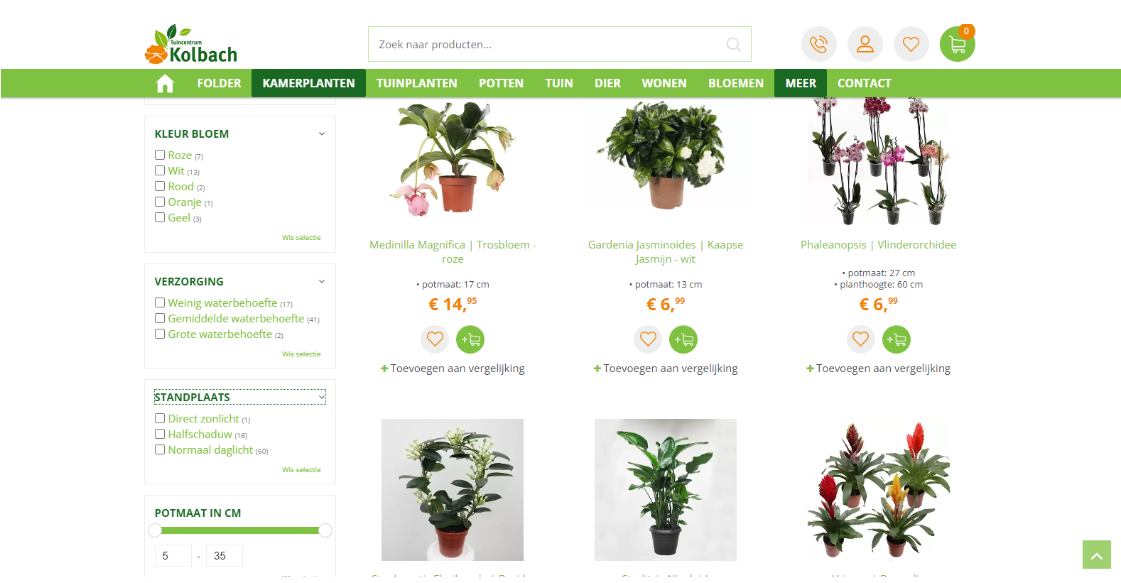Check the Roze flower color filter
The image size is (1121, 583).
pyautogui.click(x=160, y=155)
